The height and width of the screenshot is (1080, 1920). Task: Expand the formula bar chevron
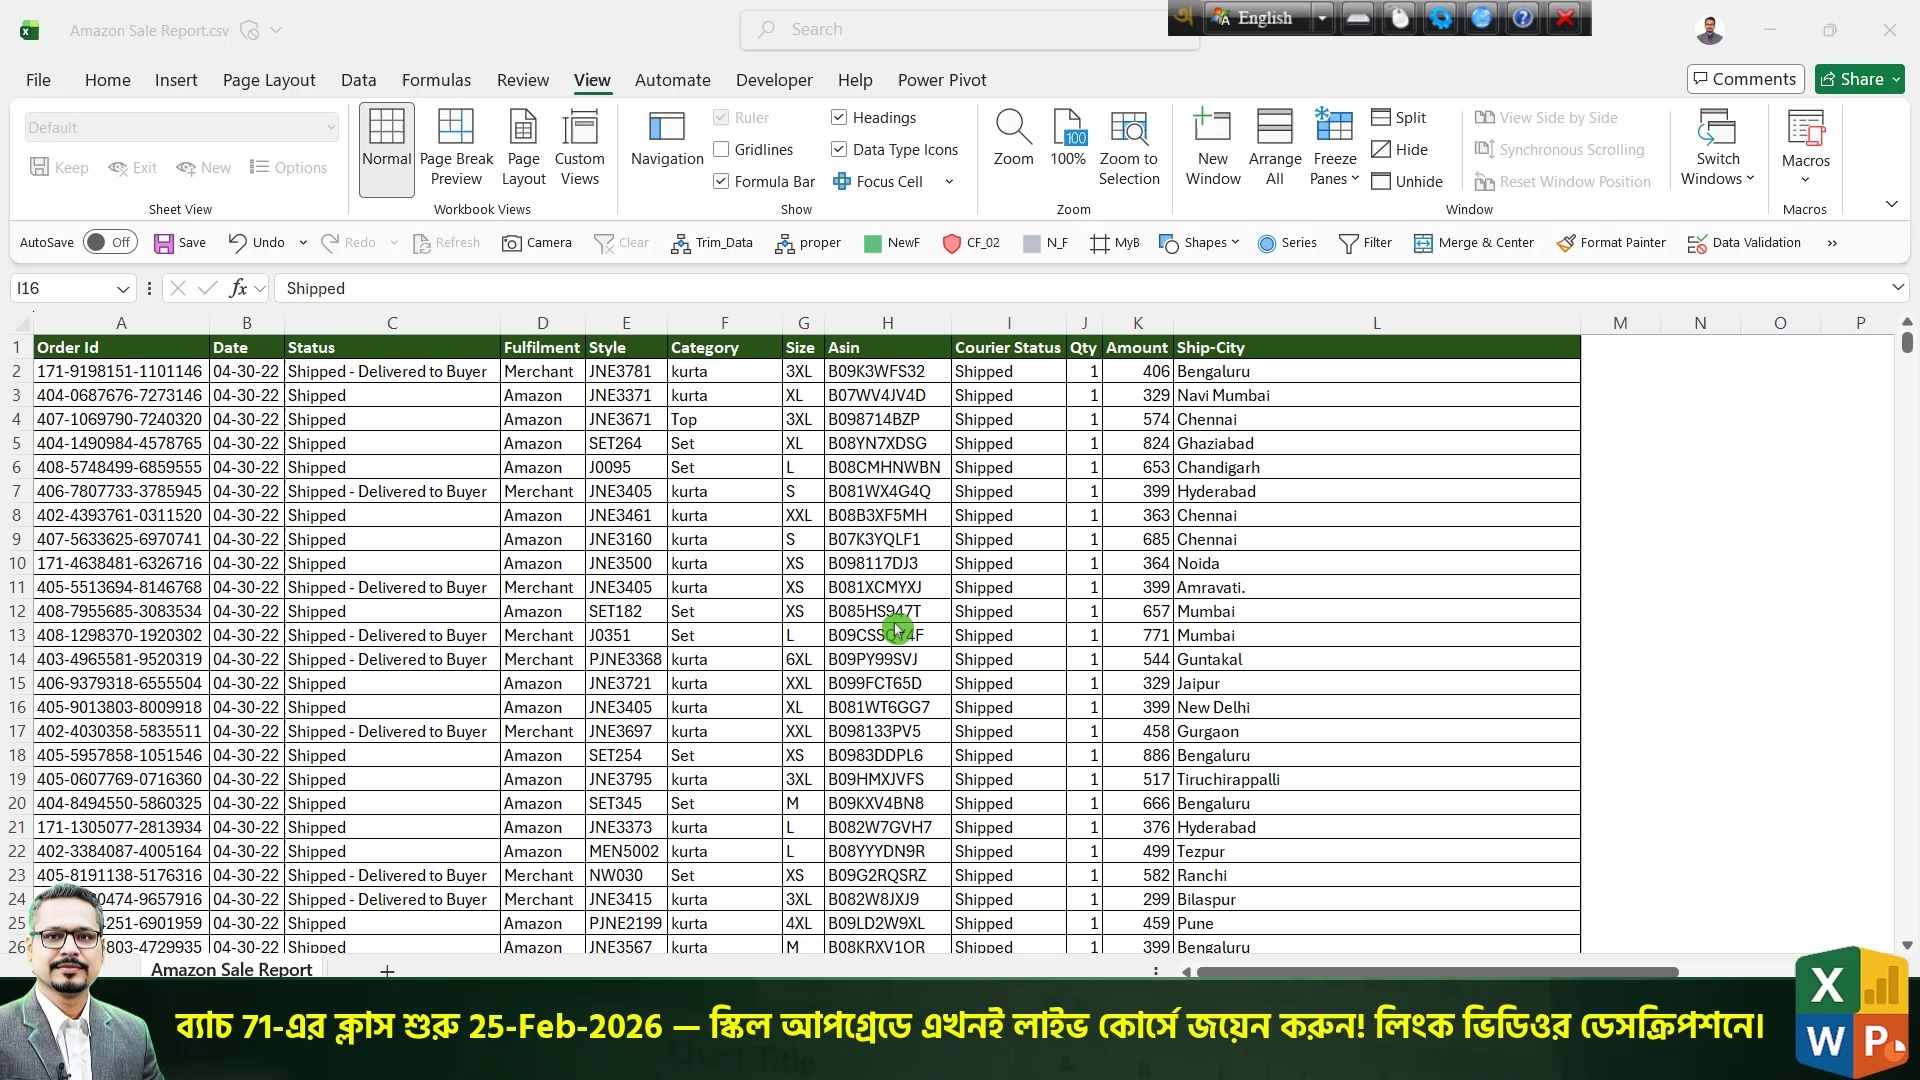[1897, 288]
